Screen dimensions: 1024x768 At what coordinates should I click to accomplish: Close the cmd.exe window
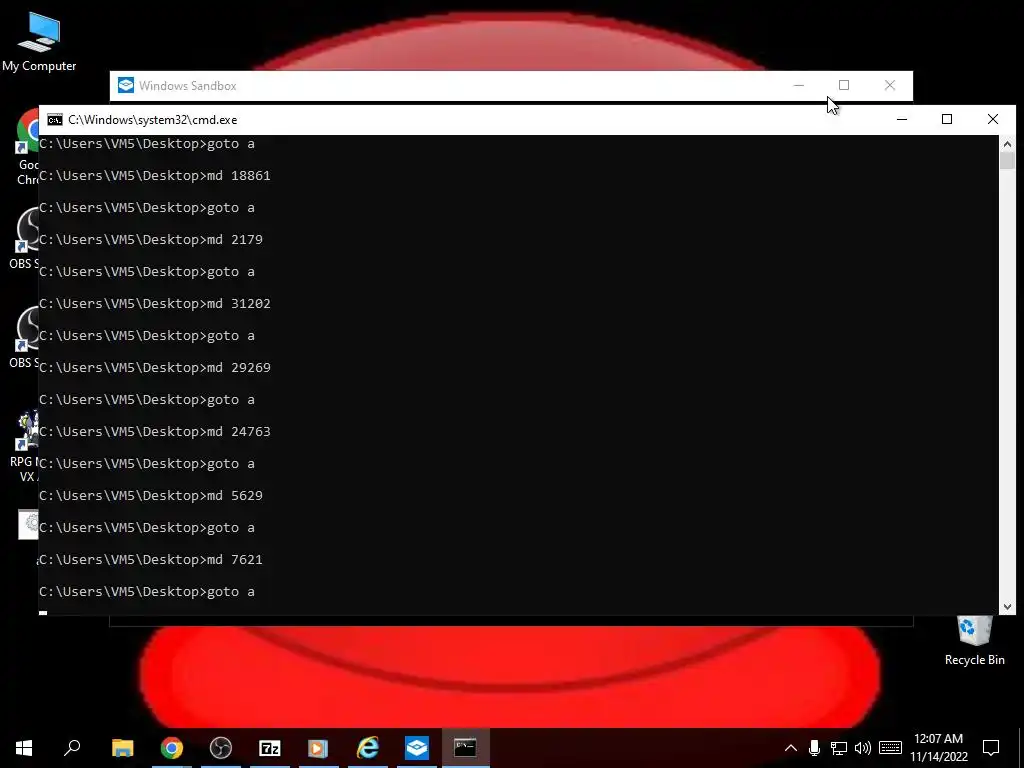point(993,120)
